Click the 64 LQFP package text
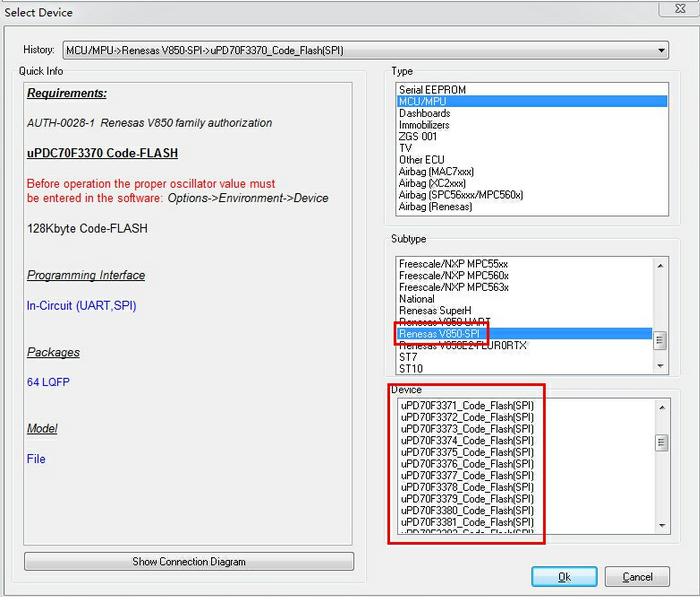This screenshot has height=597, width=700. 48,382
